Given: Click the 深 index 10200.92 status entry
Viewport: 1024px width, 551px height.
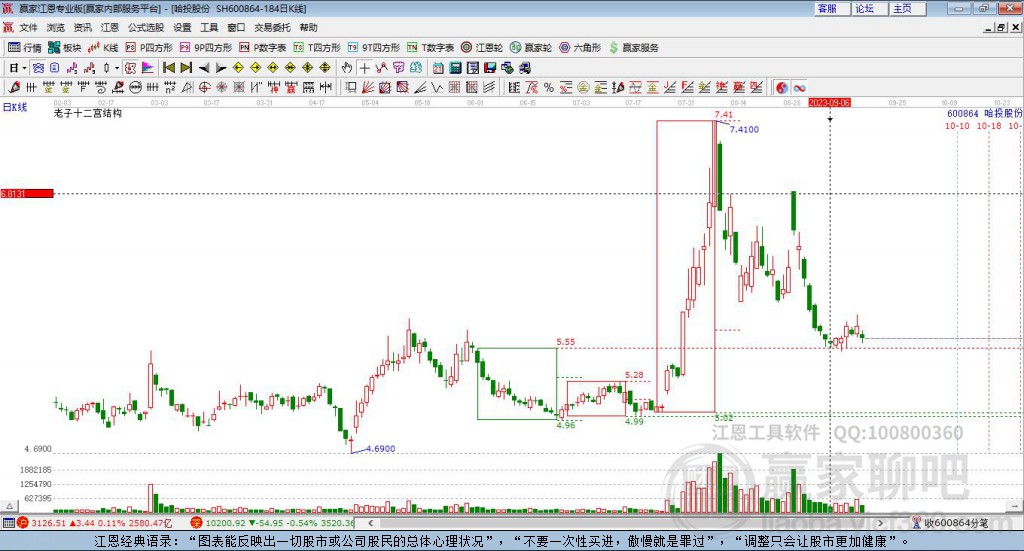Looking at the screenshot, I should pyautogui.click(x=272, y=523).
